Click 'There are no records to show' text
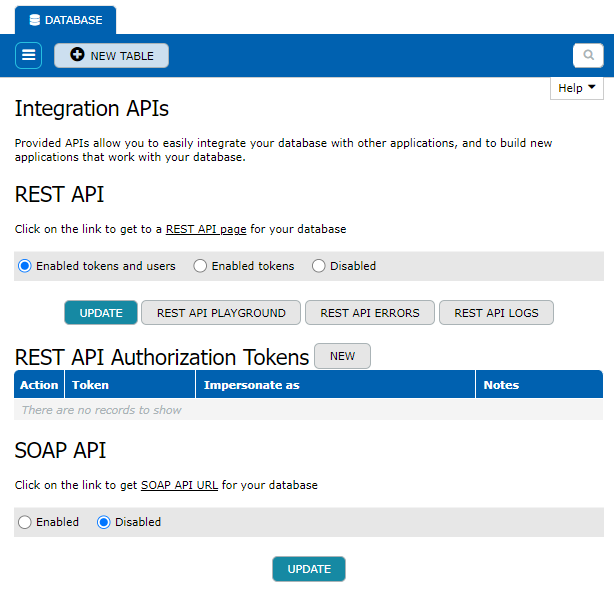 (x=101, y=410)
